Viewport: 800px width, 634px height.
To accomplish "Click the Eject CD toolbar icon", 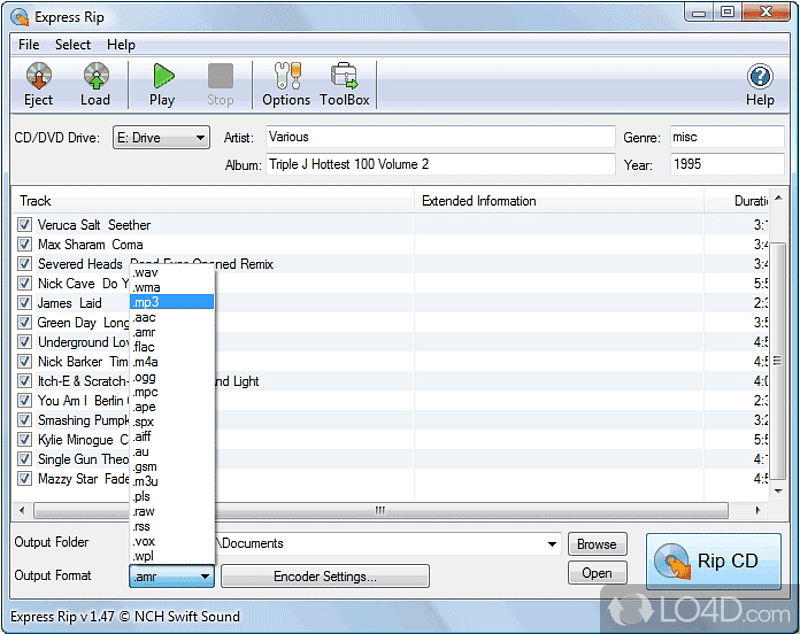I will pos(39,85).
